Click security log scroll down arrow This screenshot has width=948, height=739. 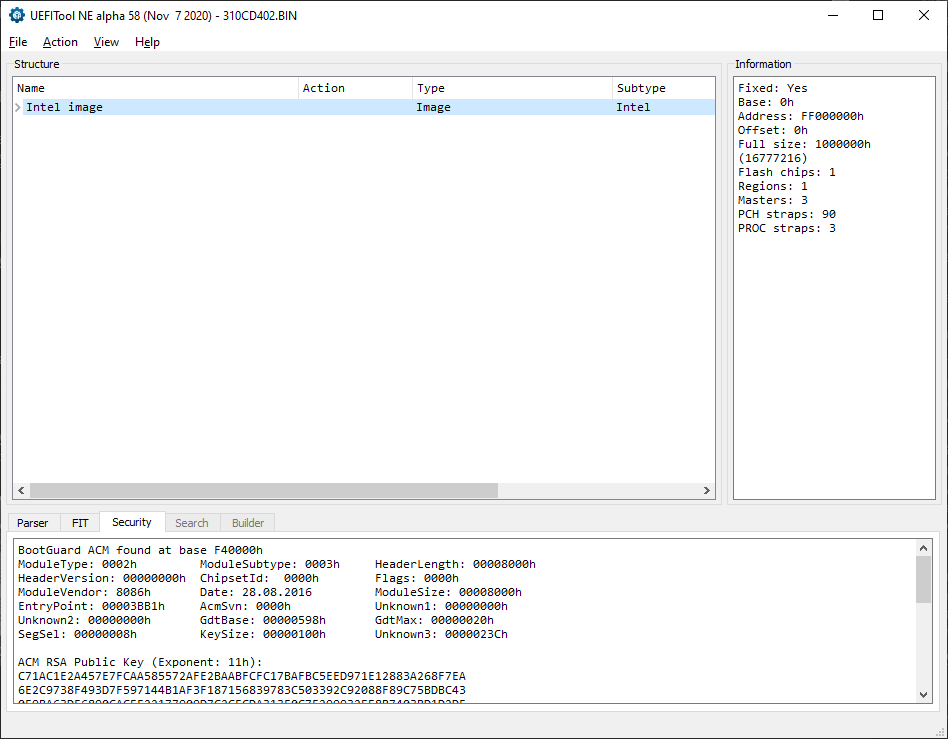[x=923, y=695]
